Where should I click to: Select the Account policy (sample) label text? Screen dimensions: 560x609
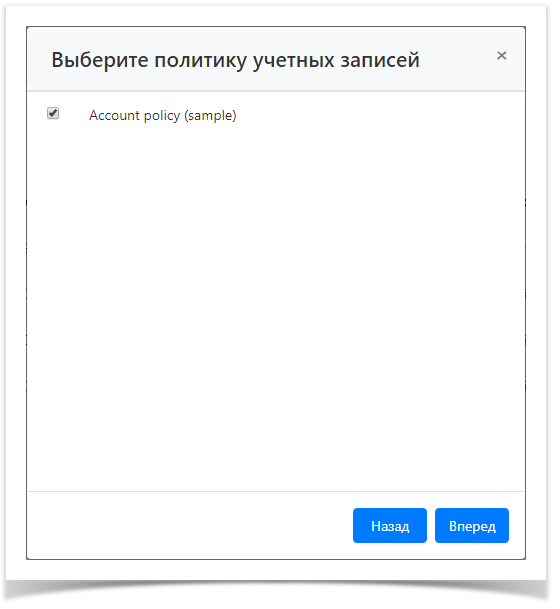pos(163,115)
